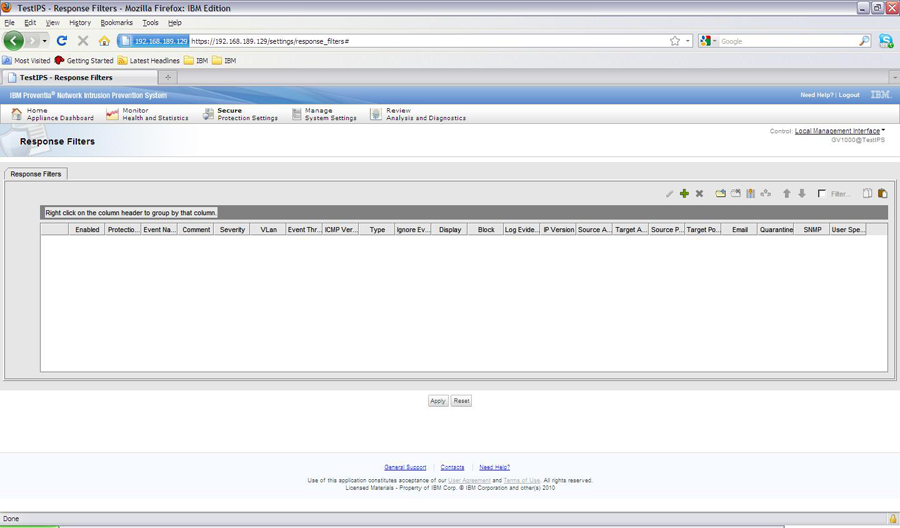The height and width of the screenshot is (528, 900).
Task: Open the Tools menu
Action: [x=150, y=23]
